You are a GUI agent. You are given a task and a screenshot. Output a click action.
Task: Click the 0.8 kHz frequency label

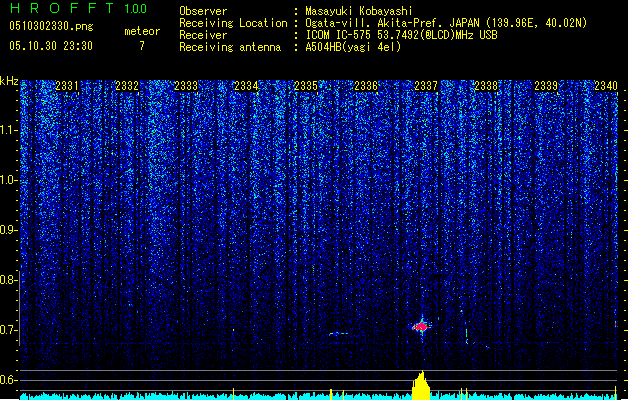pyautogui.click(x=9, y=280)
